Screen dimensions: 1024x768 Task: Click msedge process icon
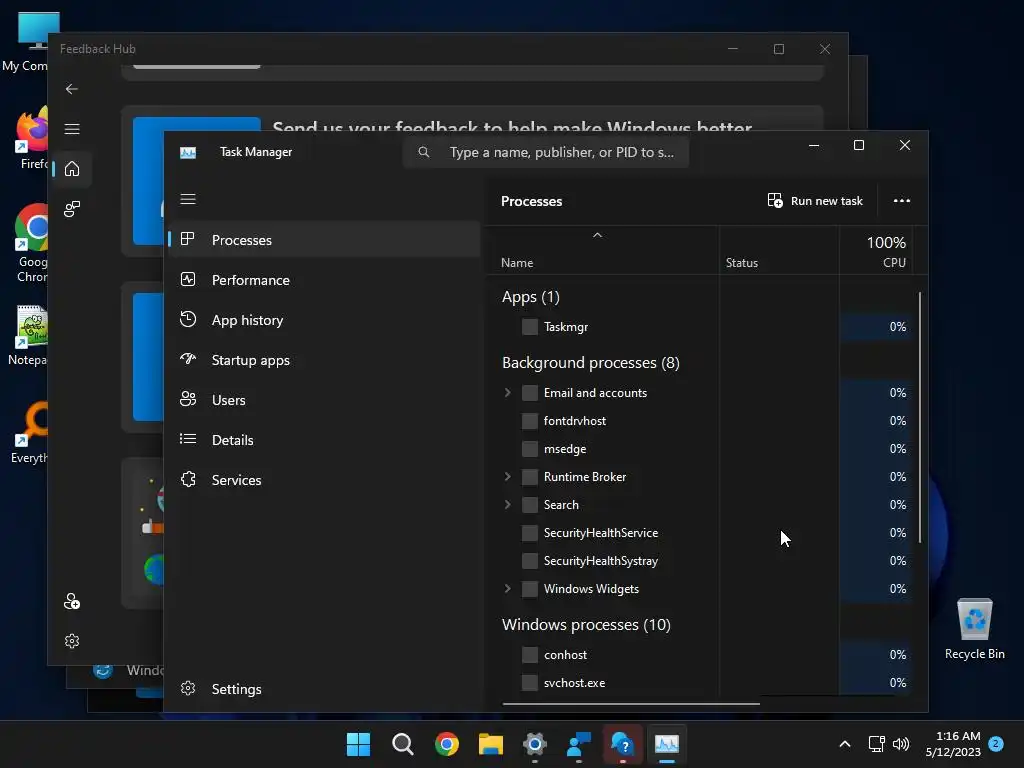pos(530,449)
